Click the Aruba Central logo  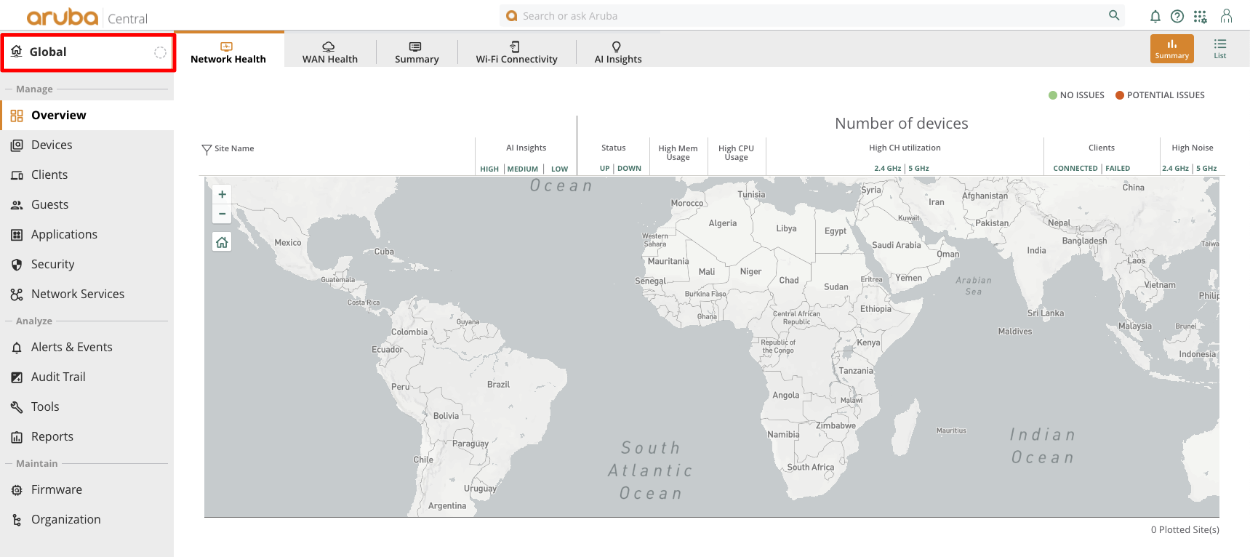pos(87,17)
